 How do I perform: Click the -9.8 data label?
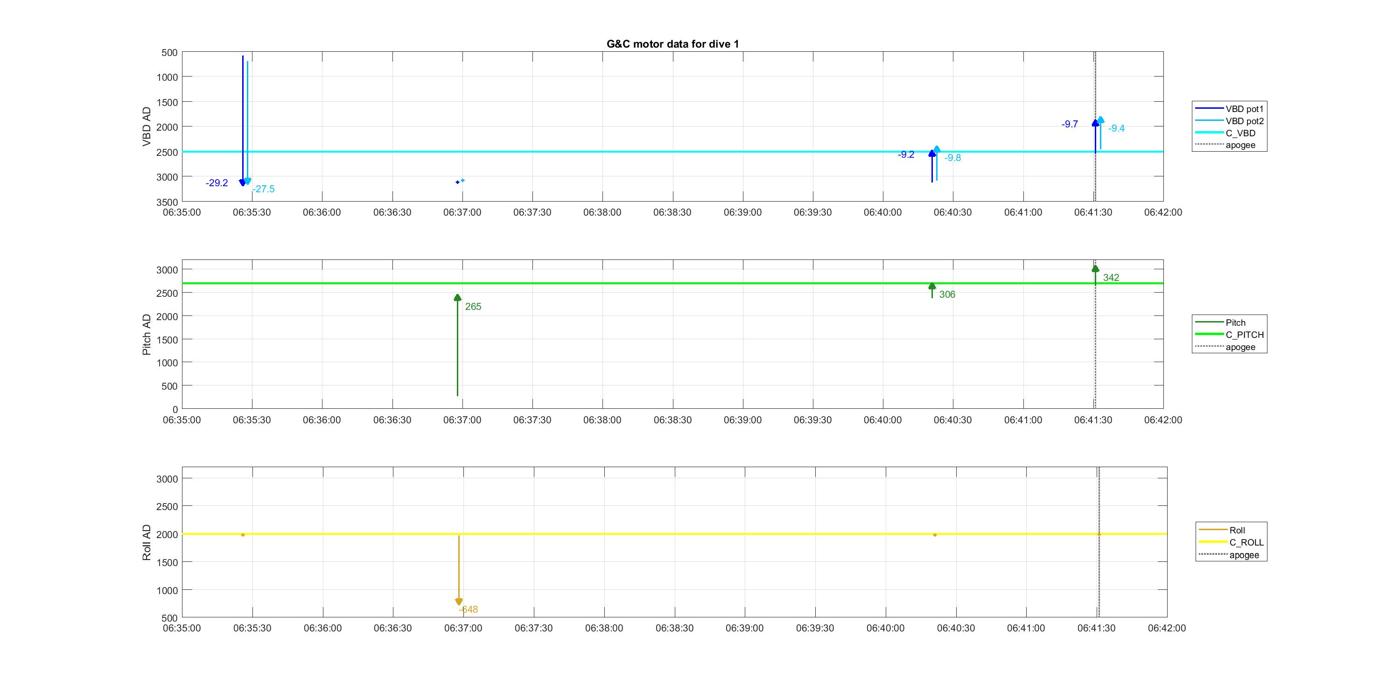coord(953,158)
